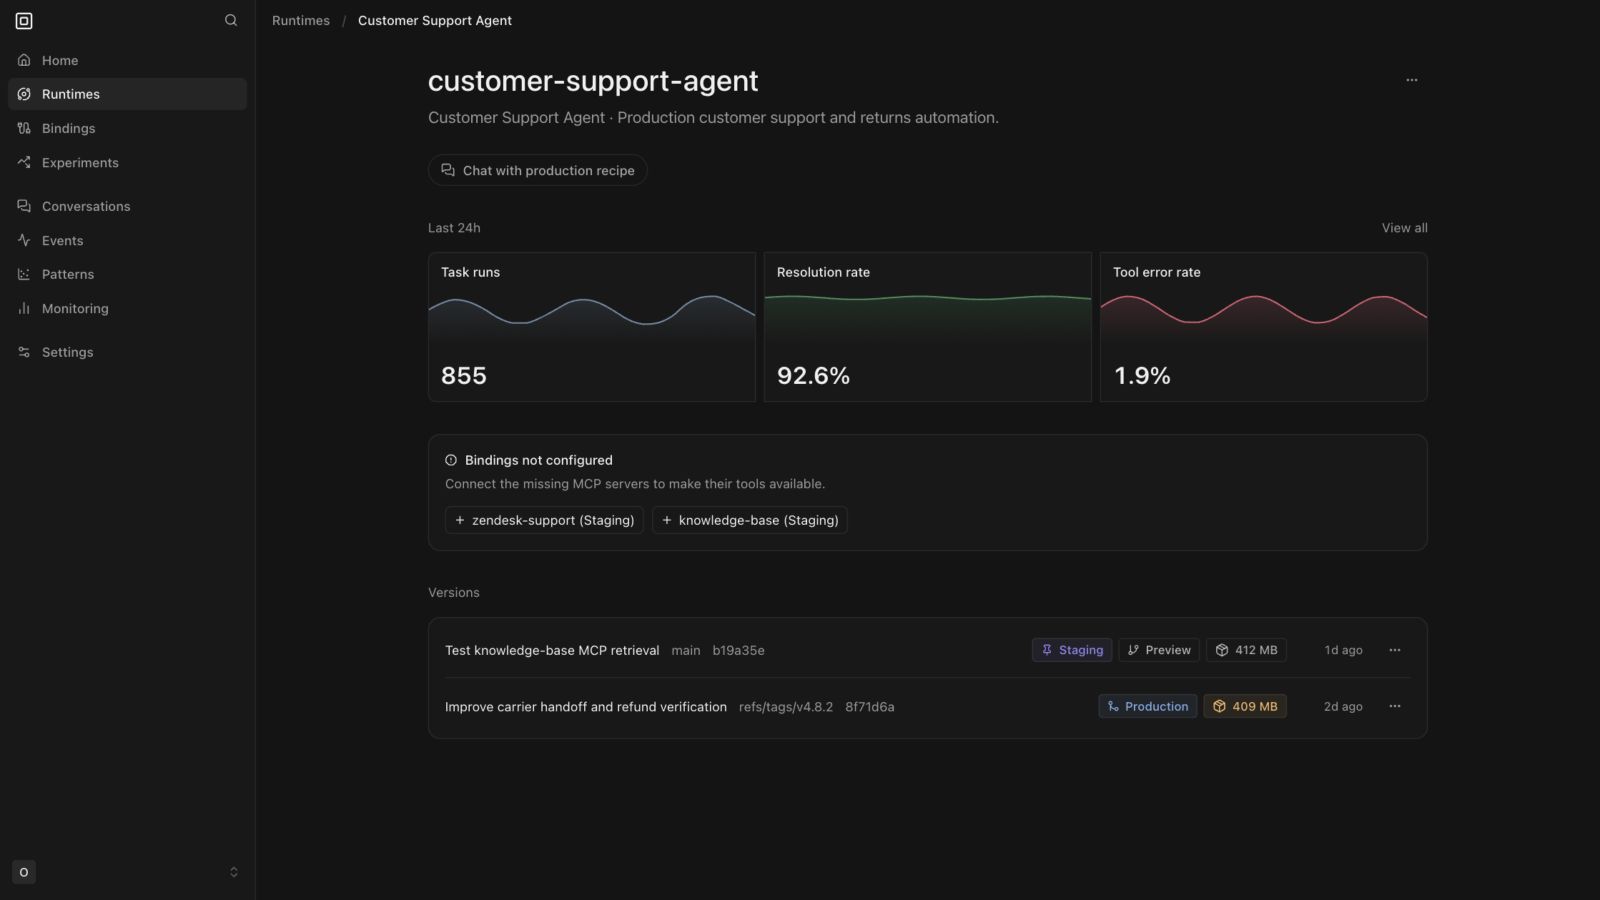Screen dimensions: 1600x900
Task: Click the View all link
Action: [1404, 228]
